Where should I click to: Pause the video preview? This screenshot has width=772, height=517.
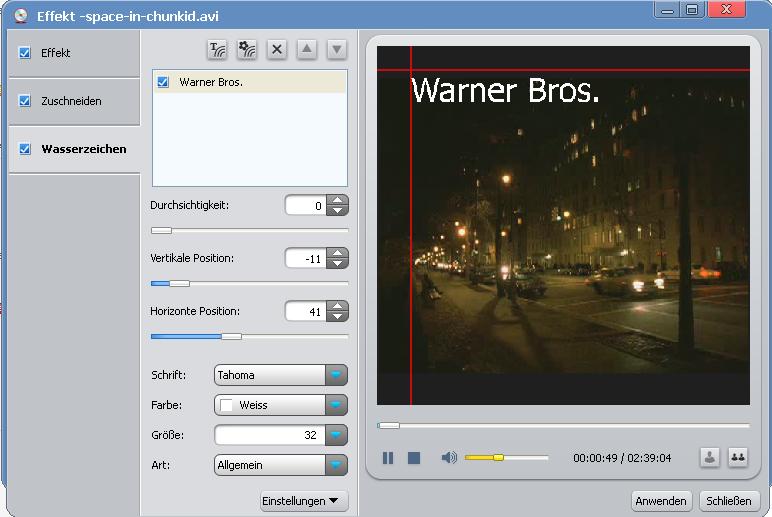click(388, 458)
